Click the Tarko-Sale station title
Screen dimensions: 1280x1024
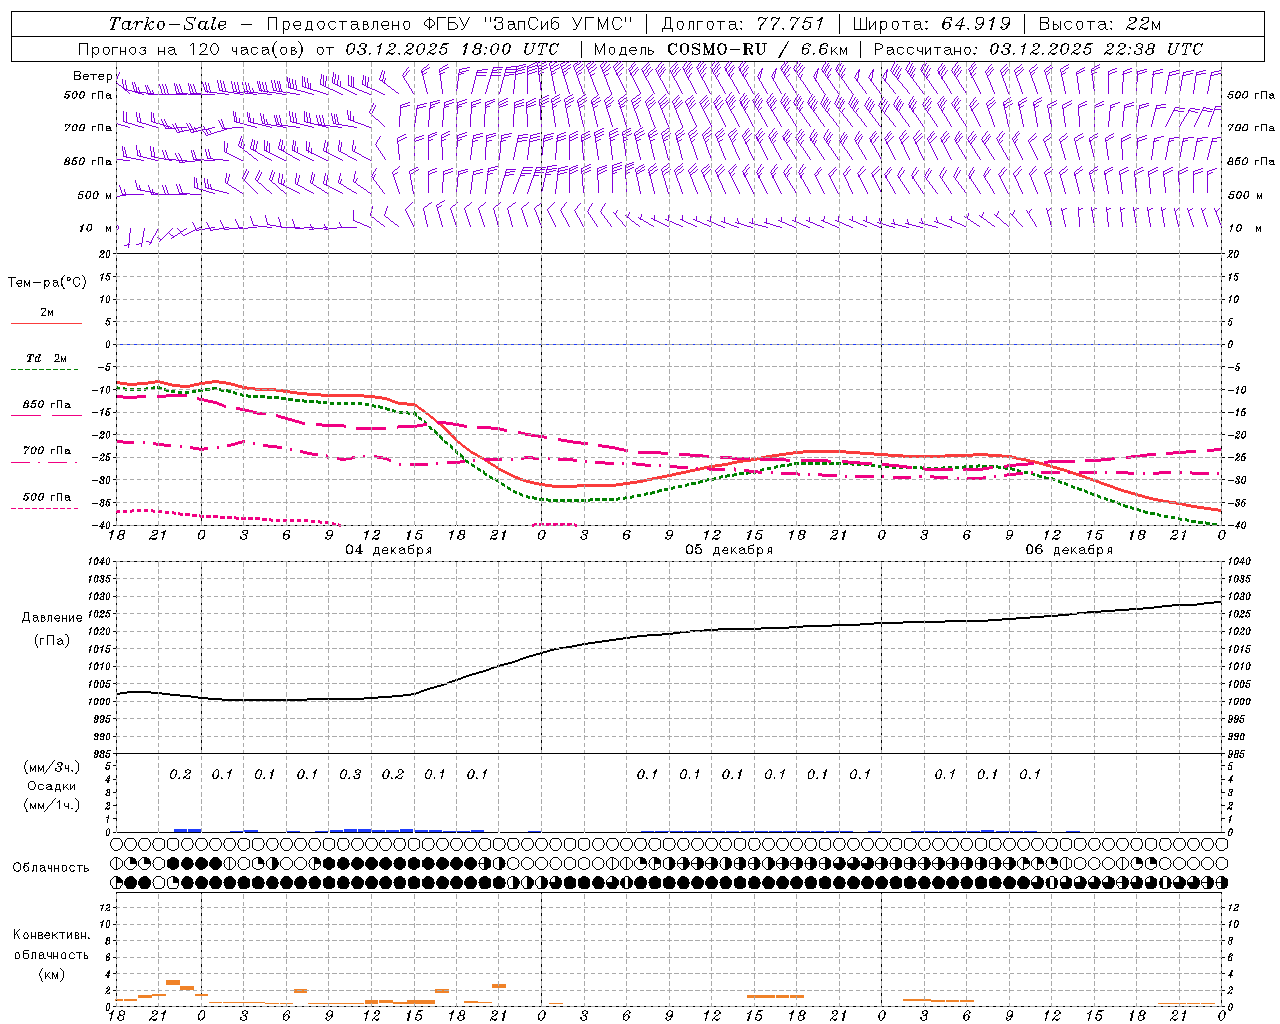167,24
